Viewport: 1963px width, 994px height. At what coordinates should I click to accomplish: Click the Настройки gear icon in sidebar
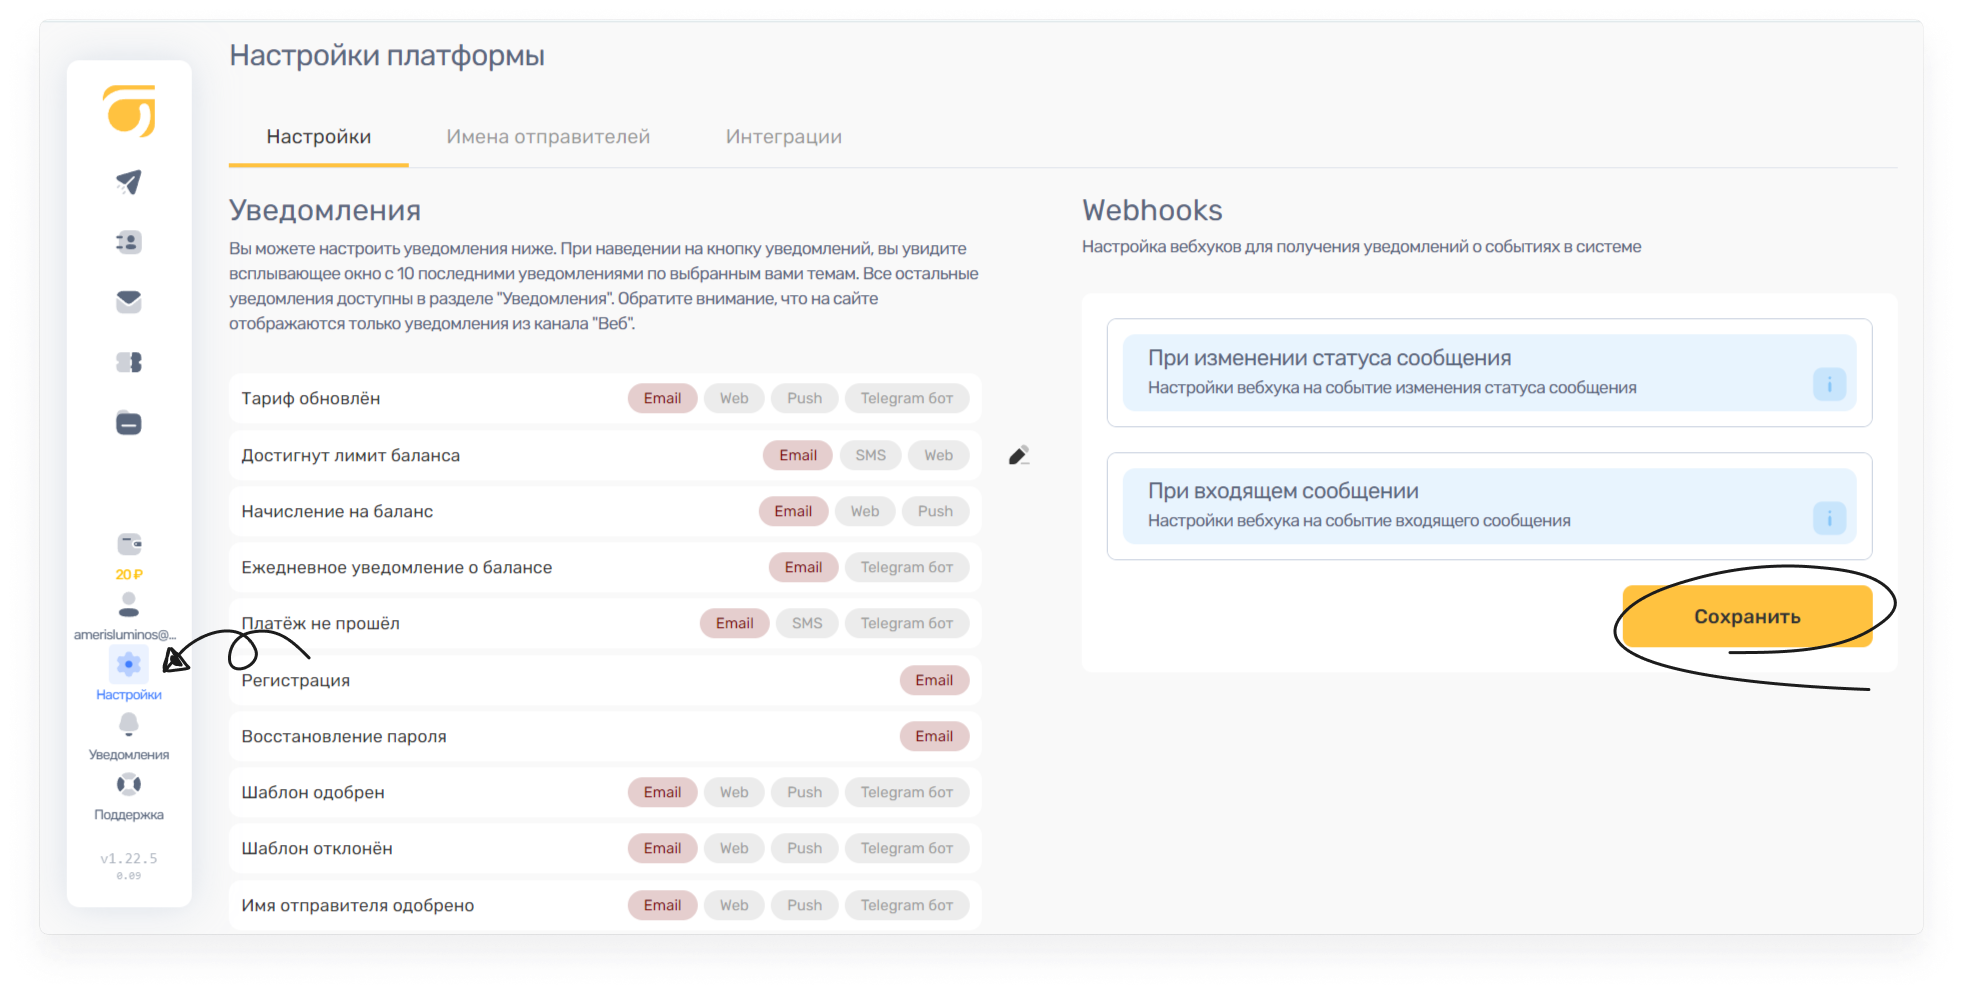(x=129, y=664)
